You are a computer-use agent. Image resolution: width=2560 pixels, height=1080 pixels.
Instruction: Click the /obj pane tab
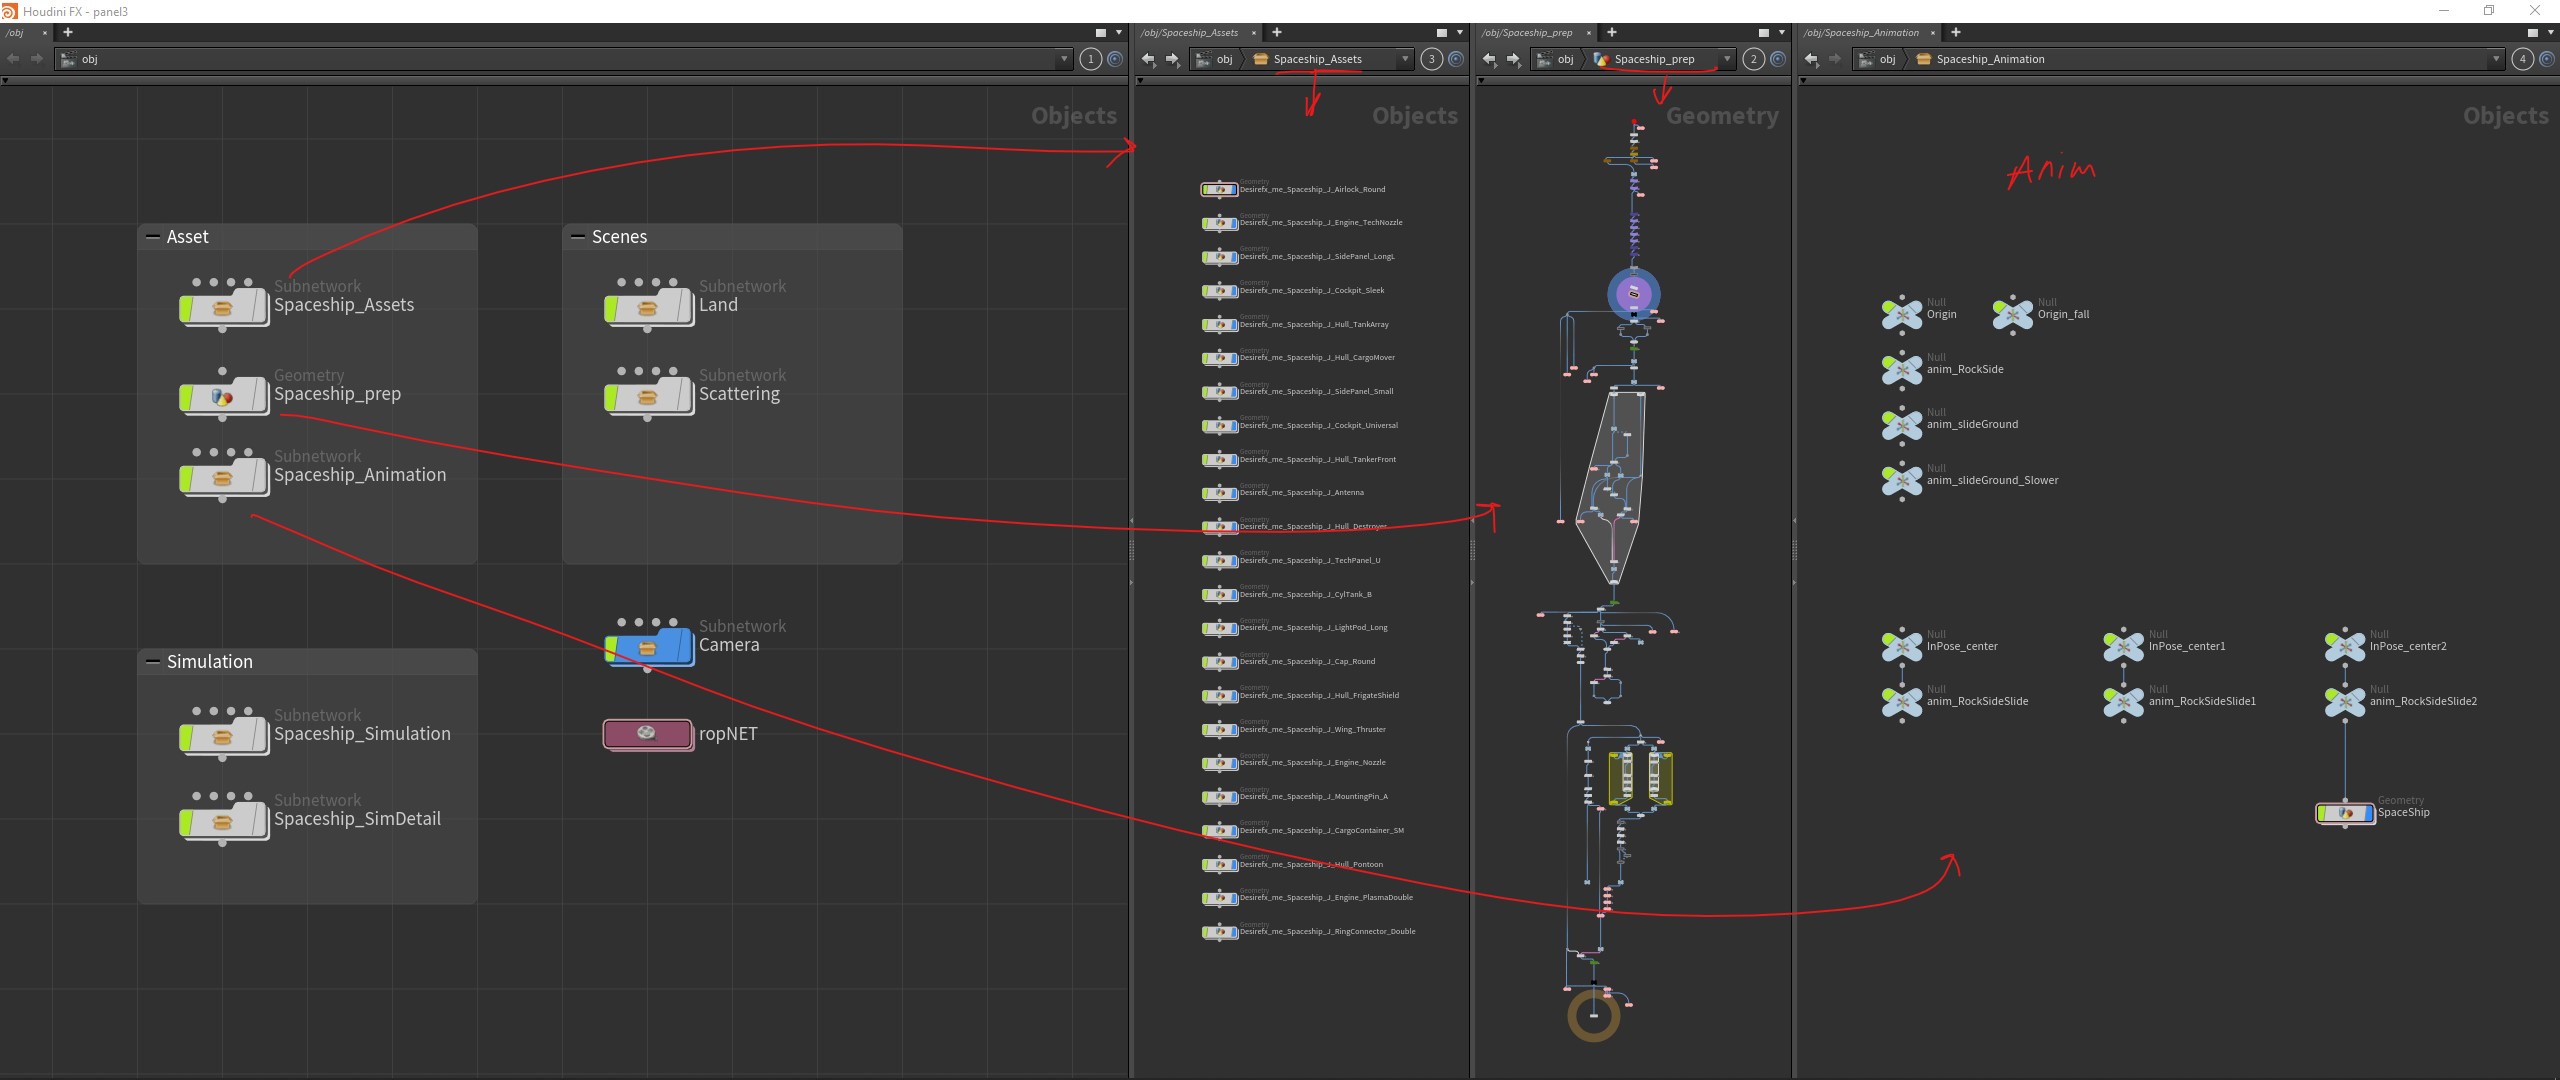click(16, 33)
